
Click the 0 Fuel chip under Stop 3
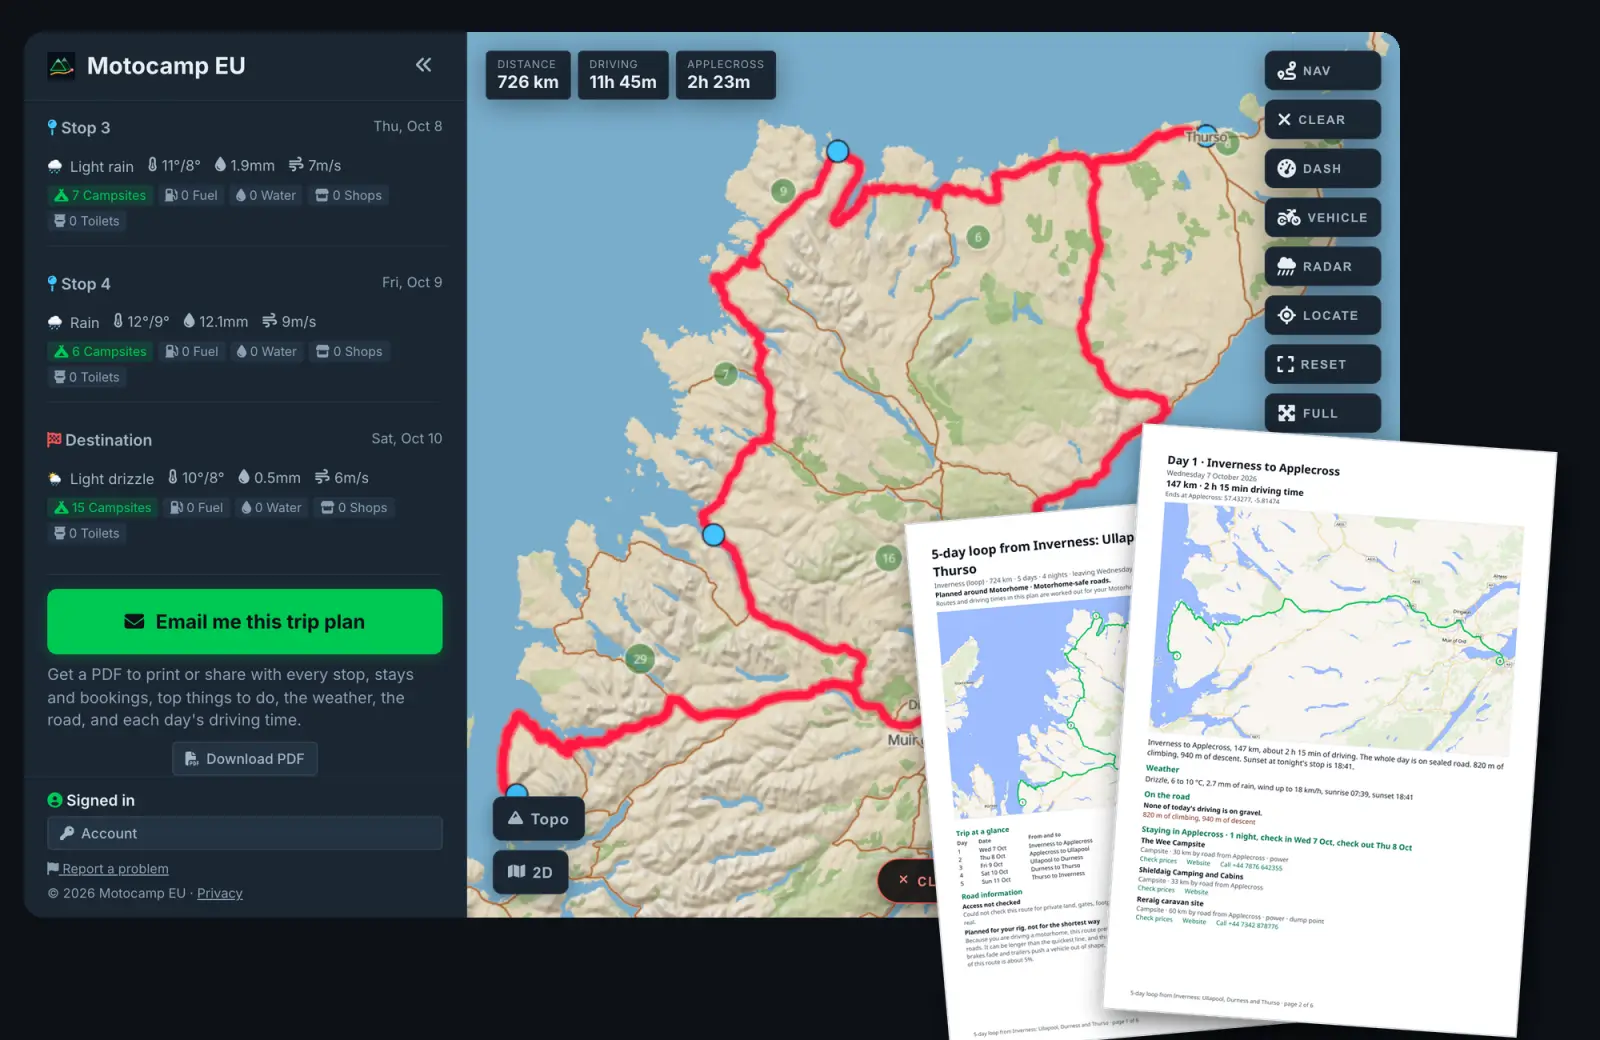click(x=191, y=196)
